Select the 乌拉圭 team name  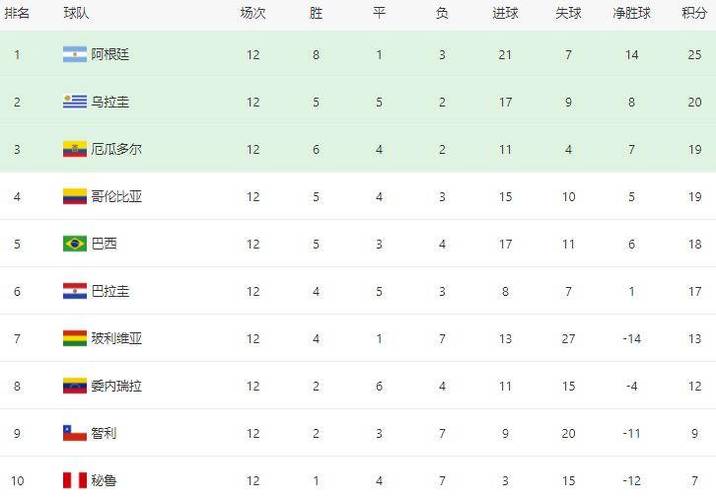tap(110, 101)
